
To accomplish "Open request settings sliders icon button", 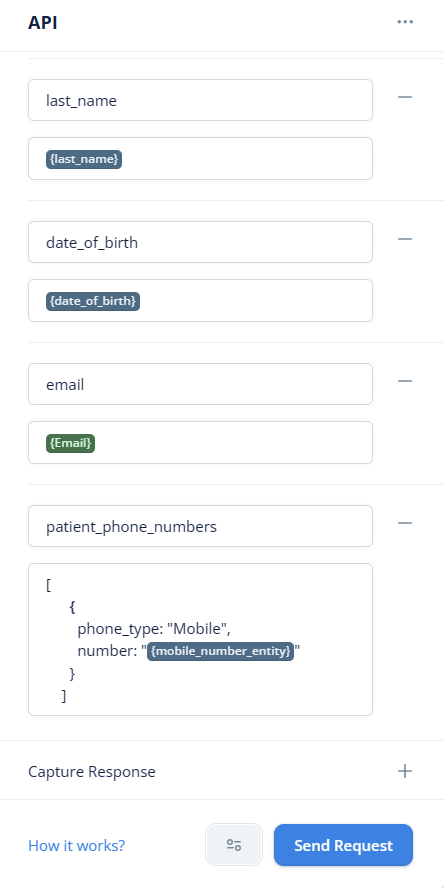I will click(x=234, y=845).
